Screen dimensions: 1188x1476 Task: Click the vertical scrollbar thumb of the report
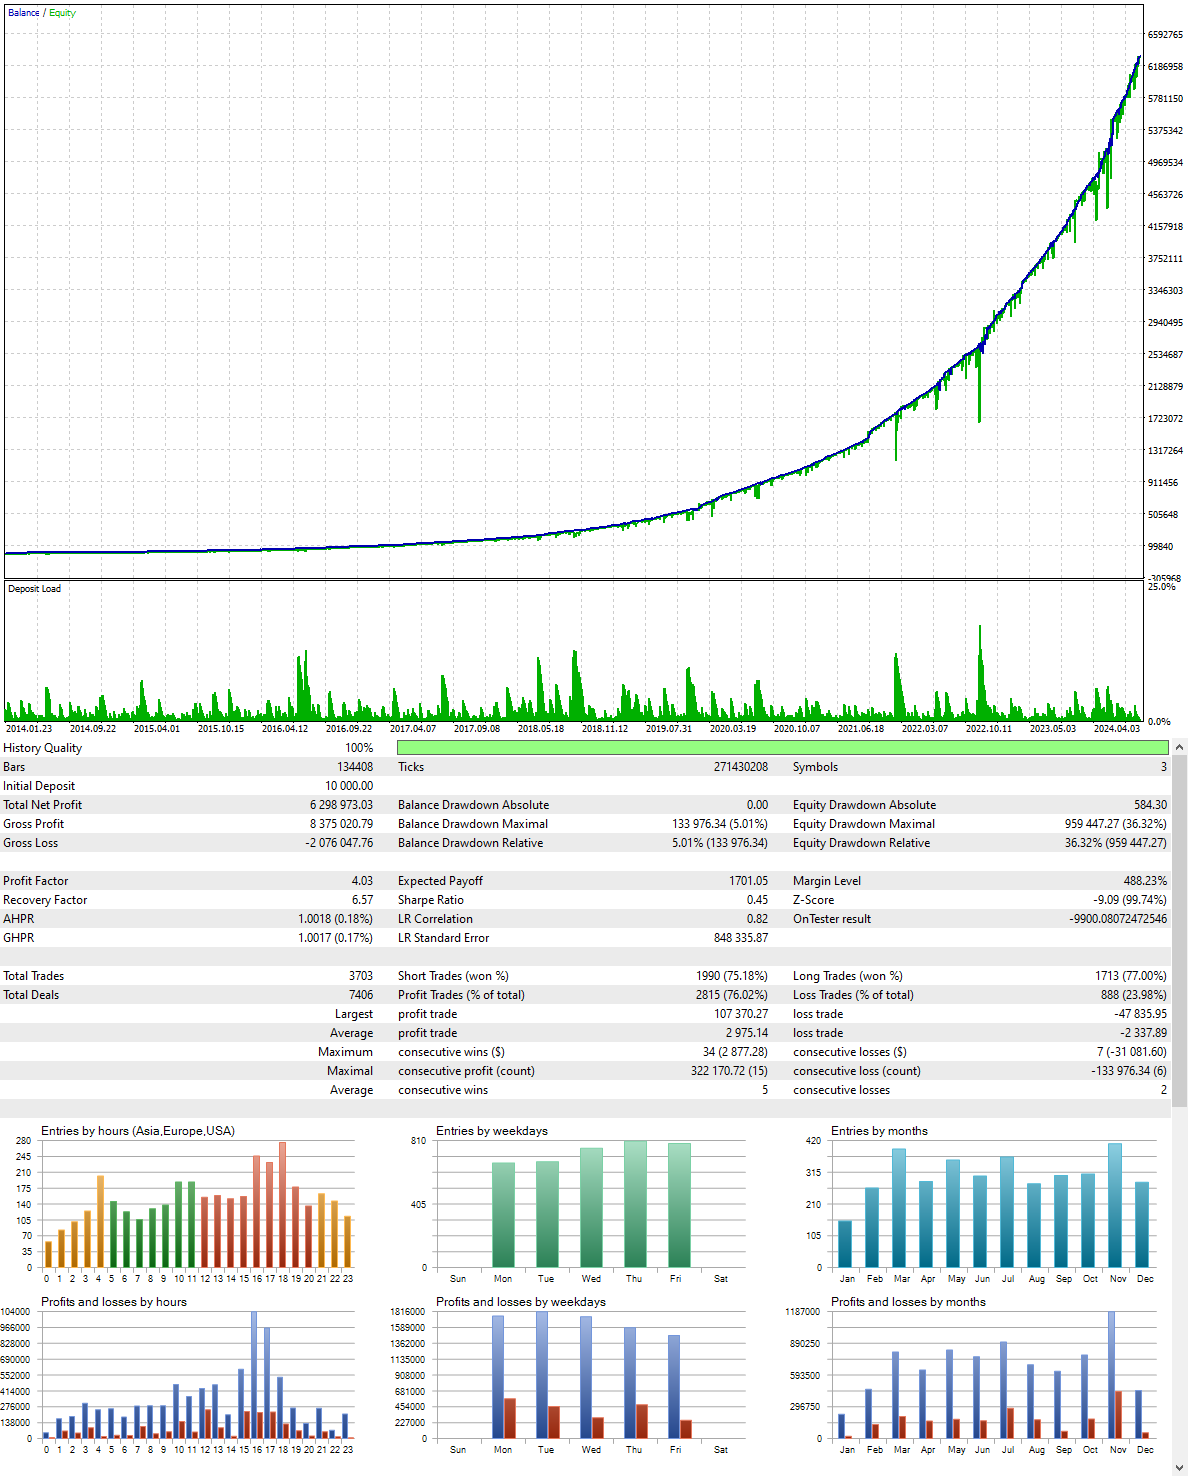[x=1180, y=930]
